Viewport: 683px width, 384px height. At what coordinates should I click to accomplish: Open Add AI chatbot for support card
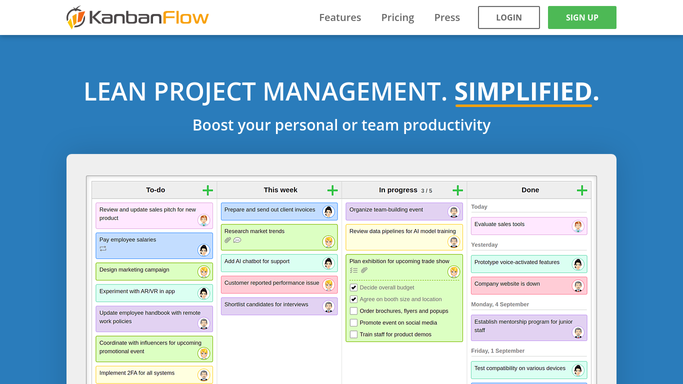pos(279,263)
